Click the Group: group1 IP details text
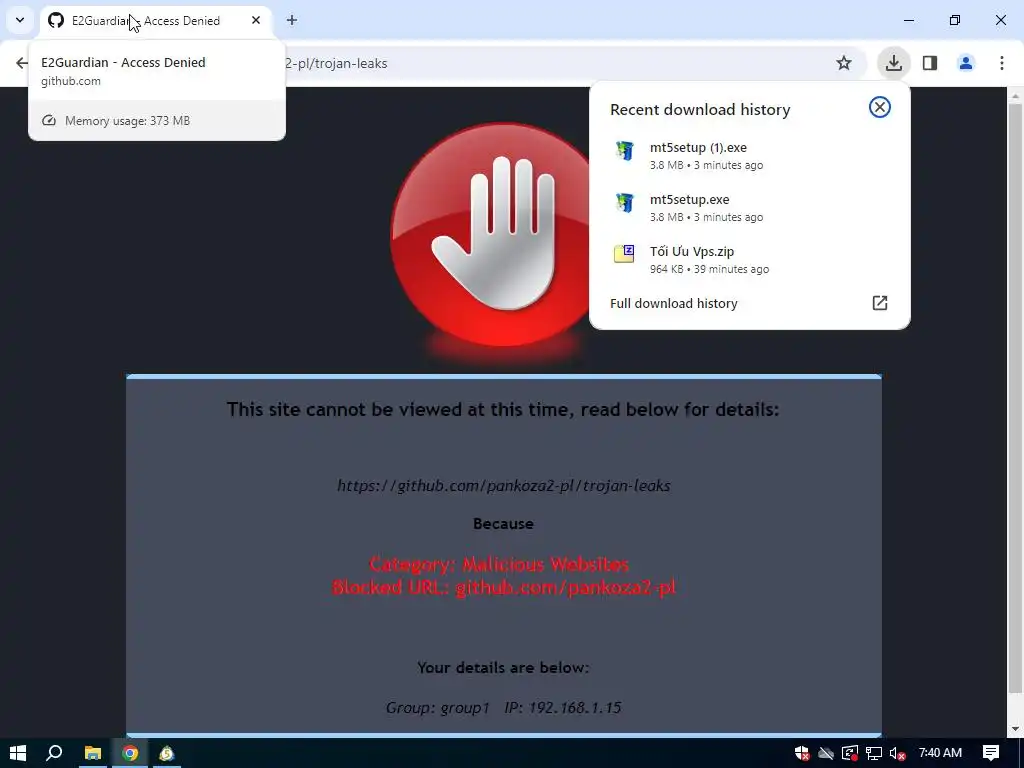 coord(503,708)
